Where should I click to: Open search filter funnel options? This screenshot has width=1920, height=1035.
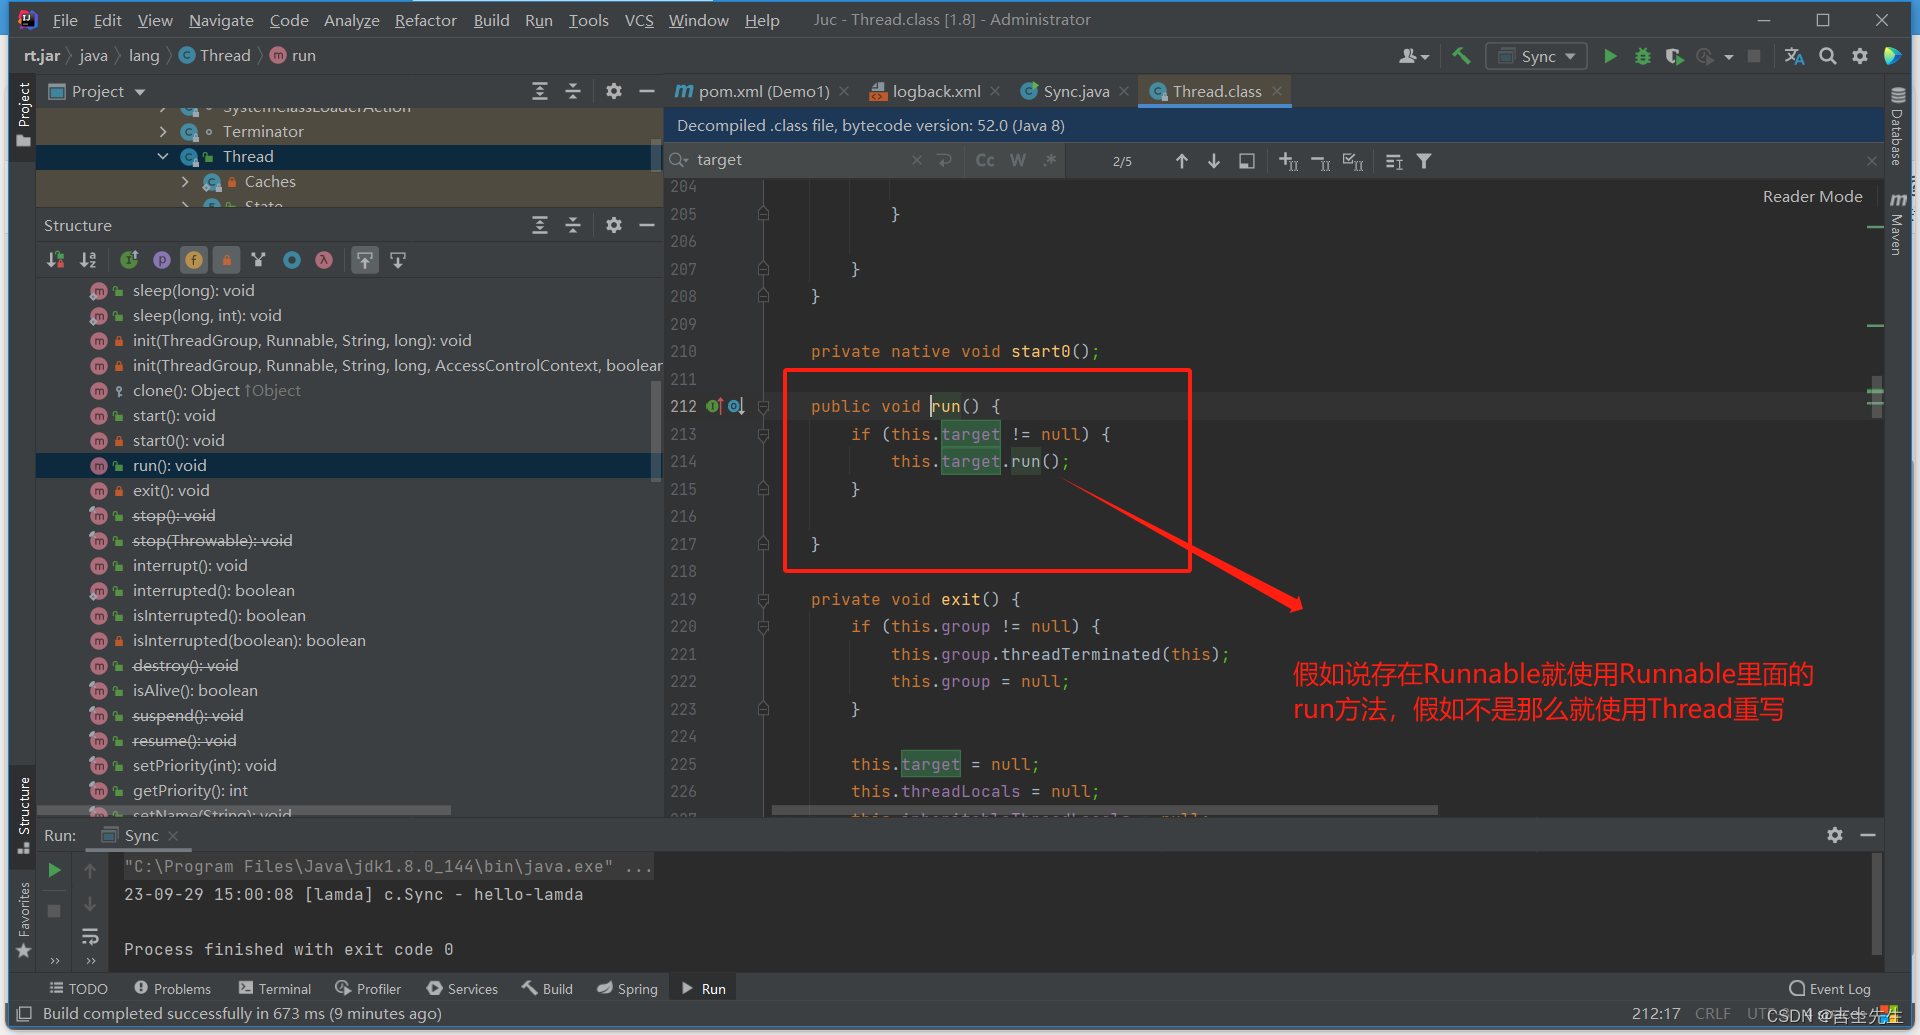coord(1425,160)
